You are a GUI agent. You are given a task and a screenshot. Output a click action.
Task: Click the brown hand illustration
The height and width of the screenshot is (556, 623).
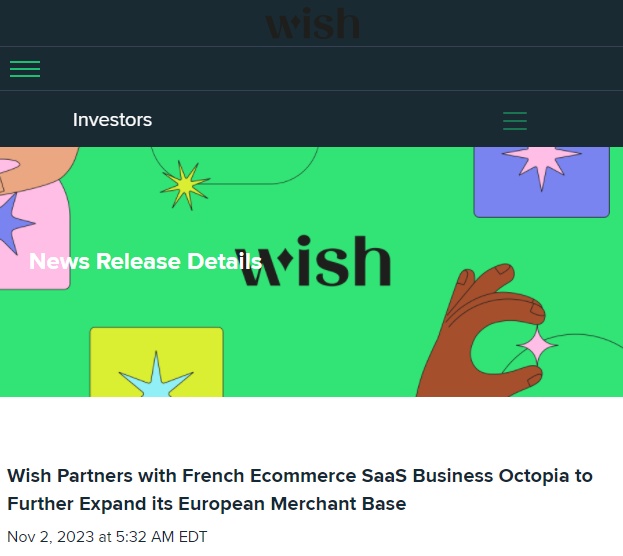coord(481,332)
